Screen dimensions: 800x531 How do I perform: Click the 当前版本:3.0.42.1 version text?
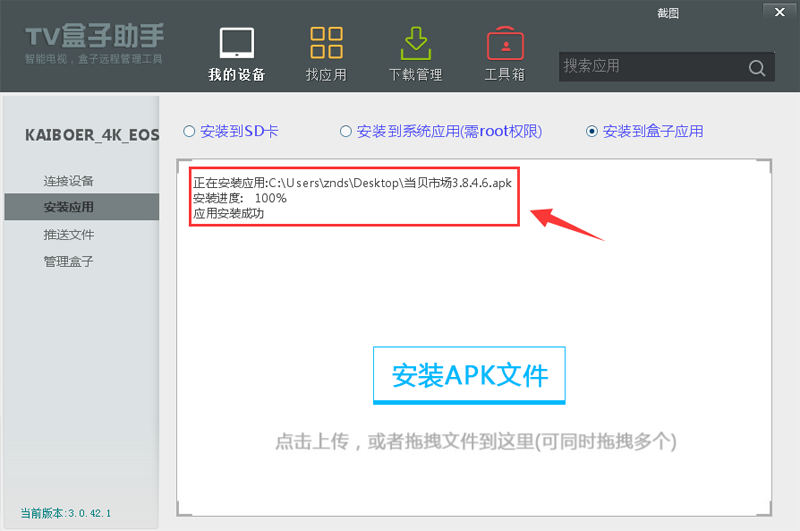point(66,513)
